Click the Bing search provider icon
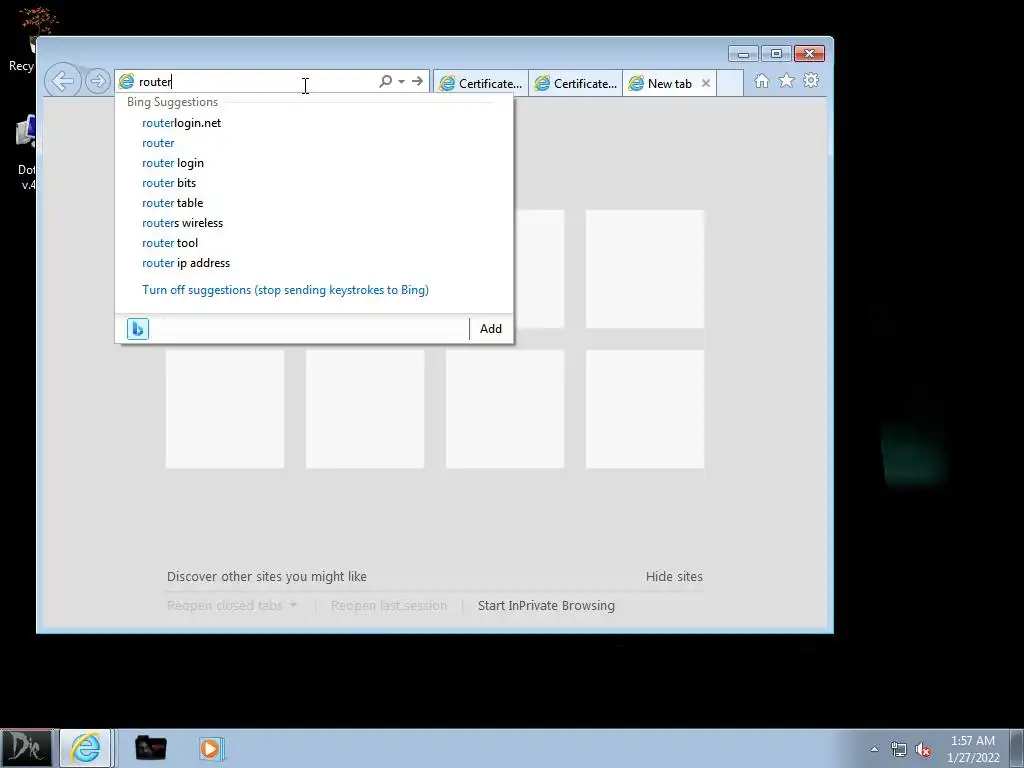1024x768 pixels. pyautogui.click(x=138, y=328)
